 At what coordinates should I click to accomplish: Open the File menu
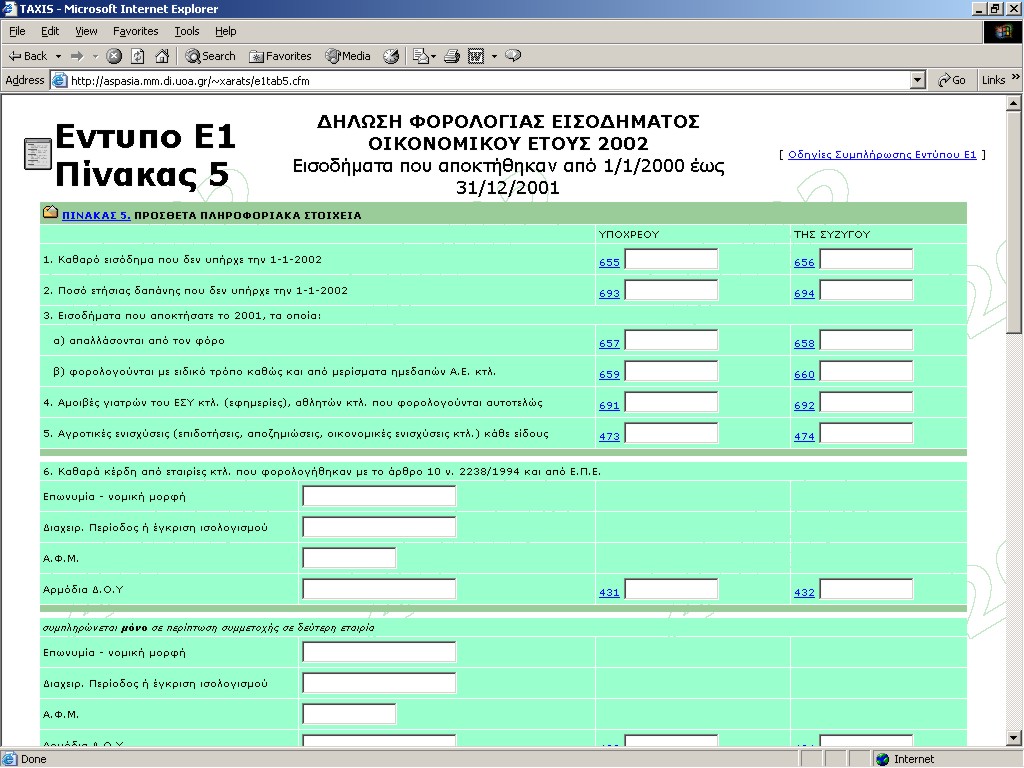17,31
